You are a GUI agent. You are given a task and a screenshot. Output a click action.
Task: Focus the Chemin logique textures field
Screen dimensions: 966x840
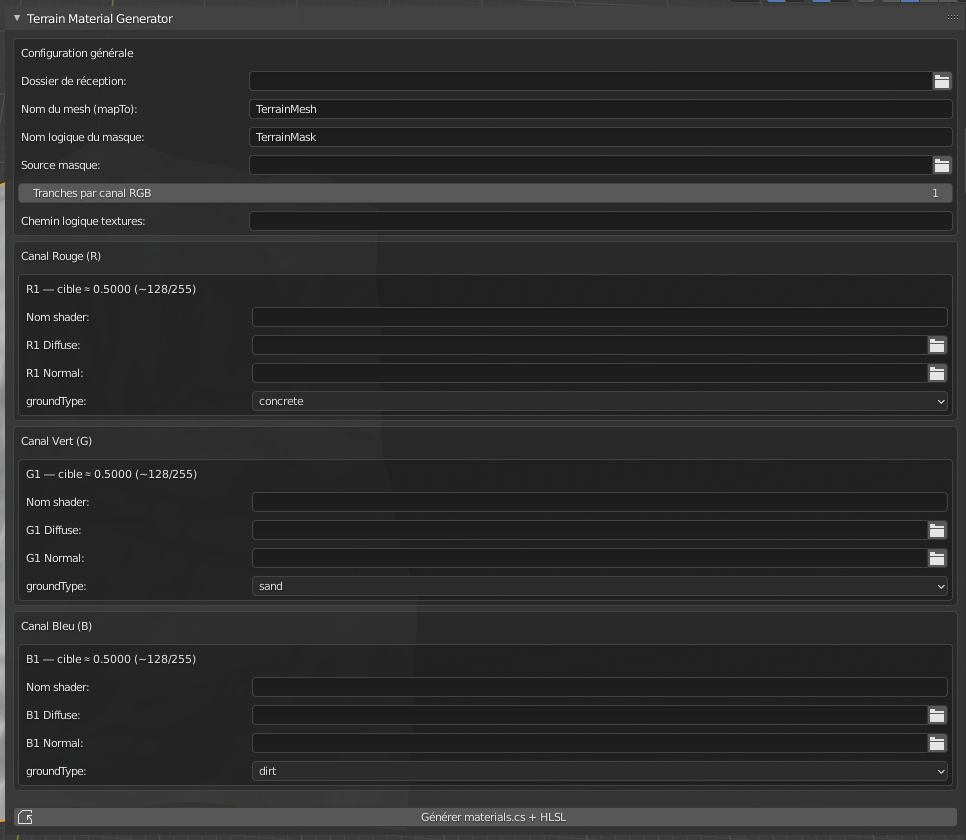pos(601,221)
